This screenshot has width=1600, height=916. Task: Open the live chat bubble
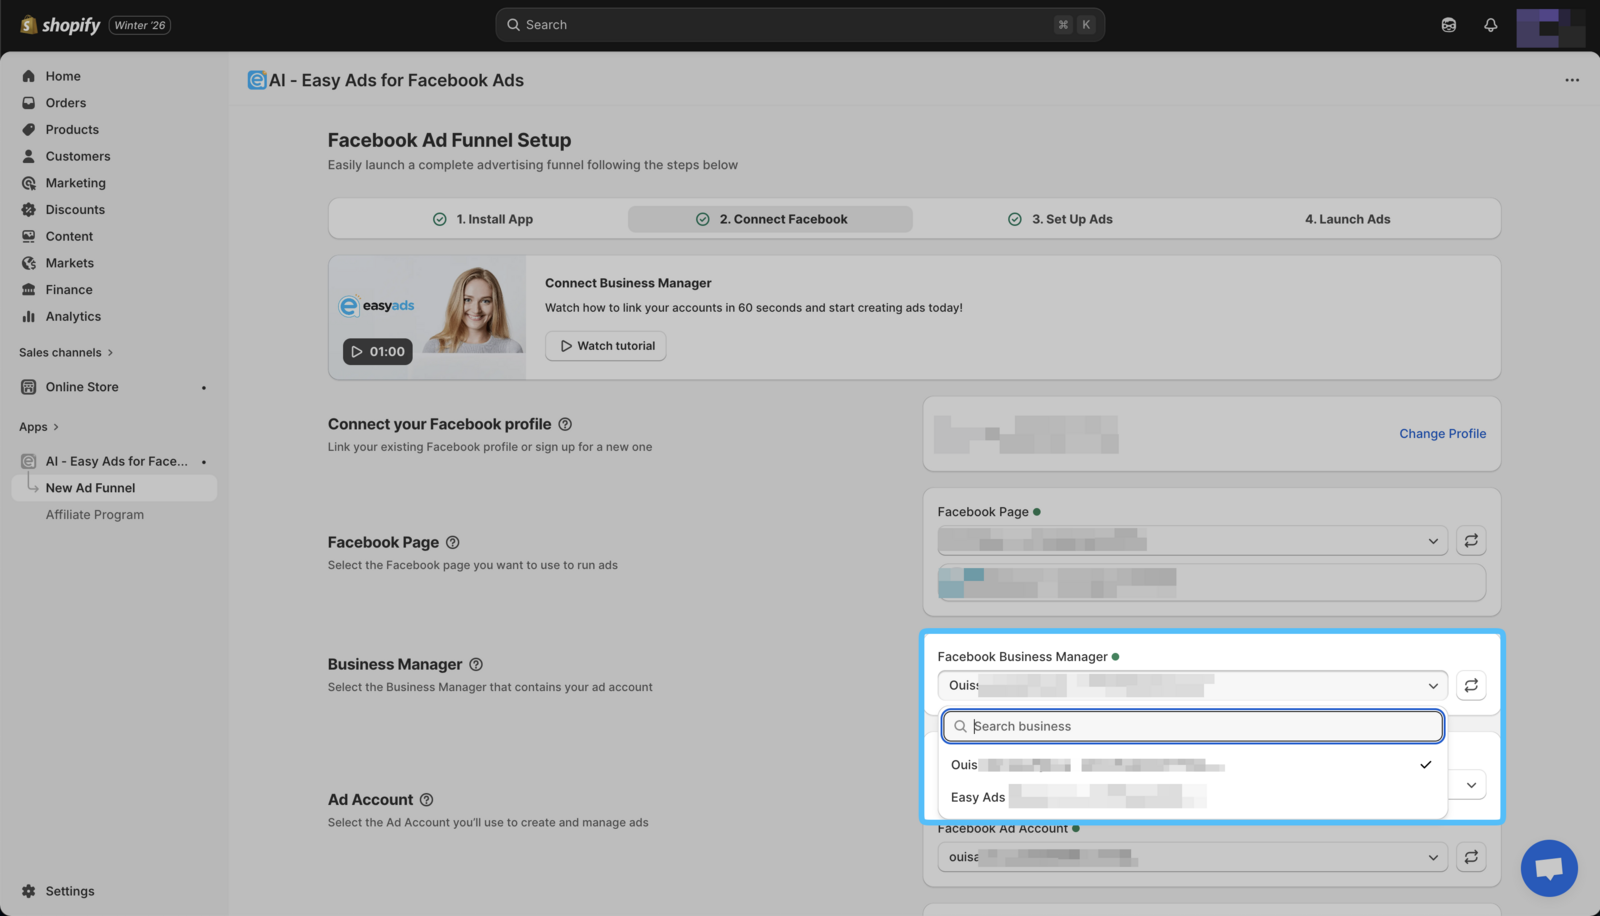click(1548, 868)
